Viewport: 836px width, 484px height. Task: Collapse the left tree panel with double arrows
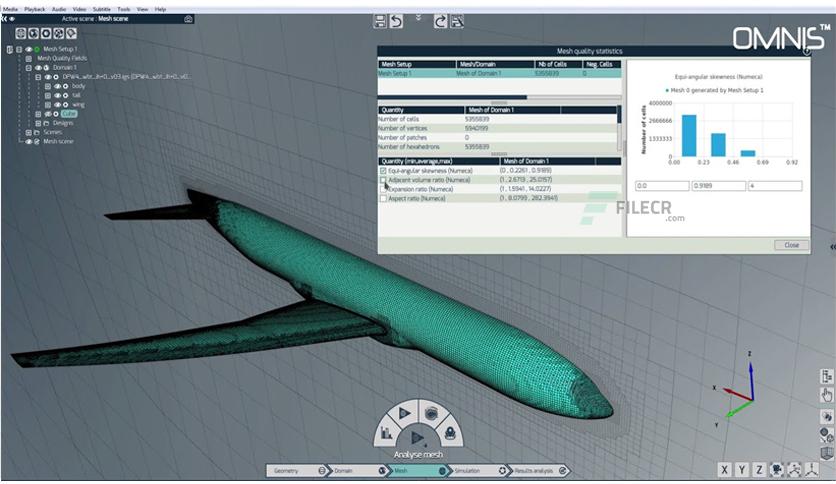(4, 19)
